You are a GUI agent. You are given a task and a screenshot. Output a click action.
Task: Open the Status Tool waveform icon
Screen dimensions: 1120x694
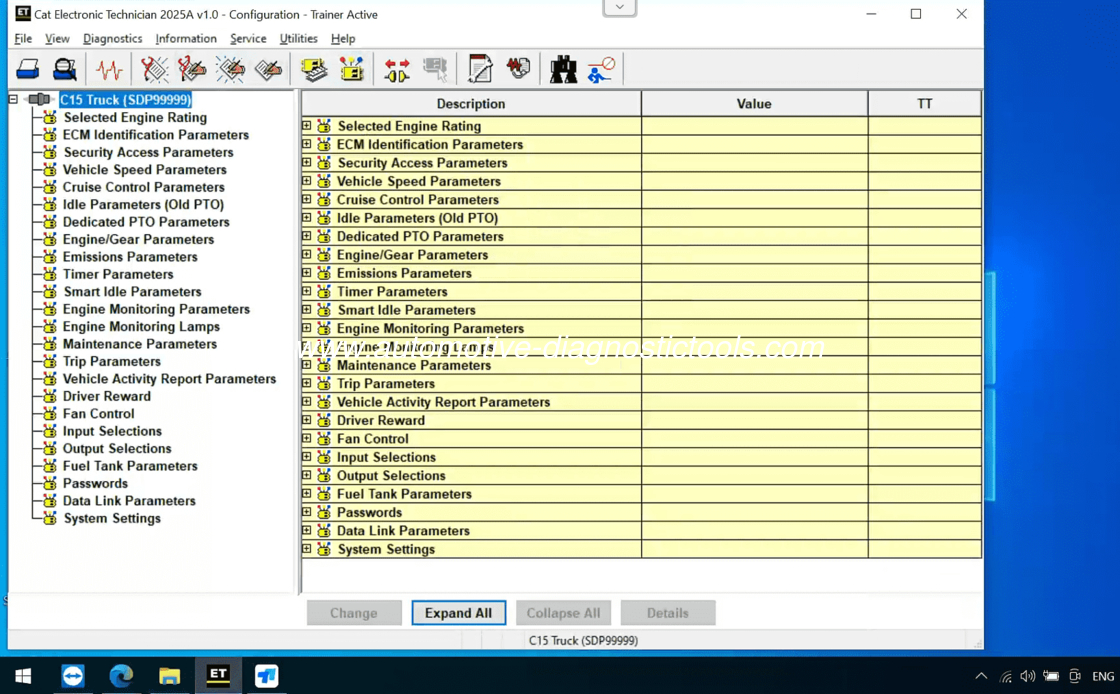tap(109, 69)
